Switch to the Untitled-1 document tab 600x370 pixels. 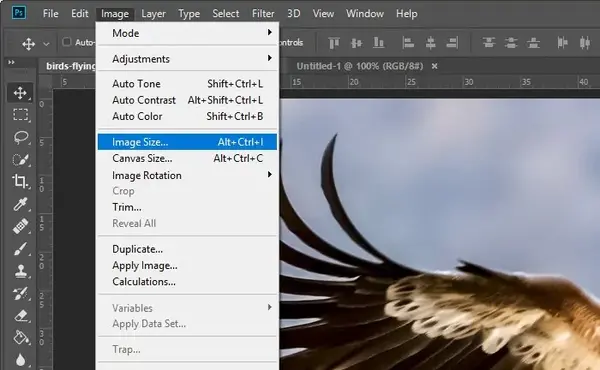(x=360, y=66)
